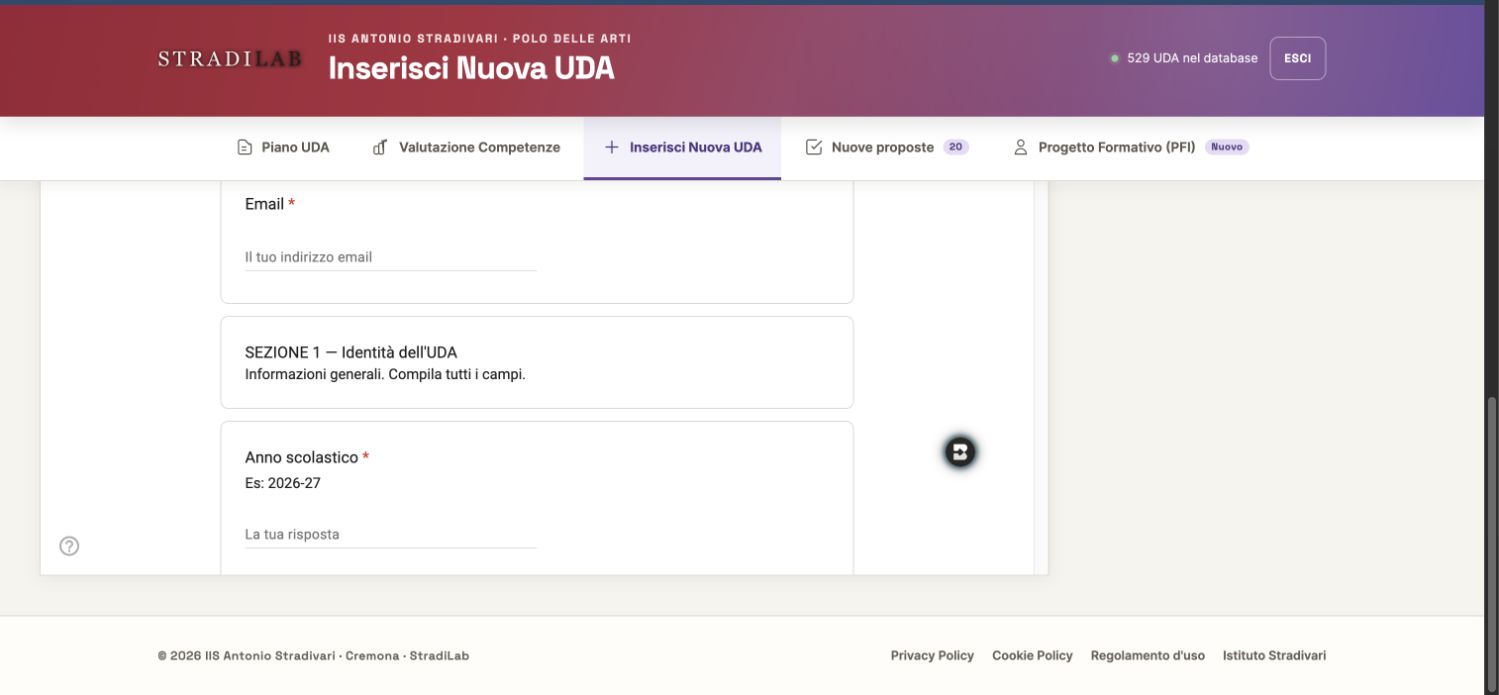Open the Piano UDA tab
This screenshot has width=1499, height=695.
click(x=283, y=147)
